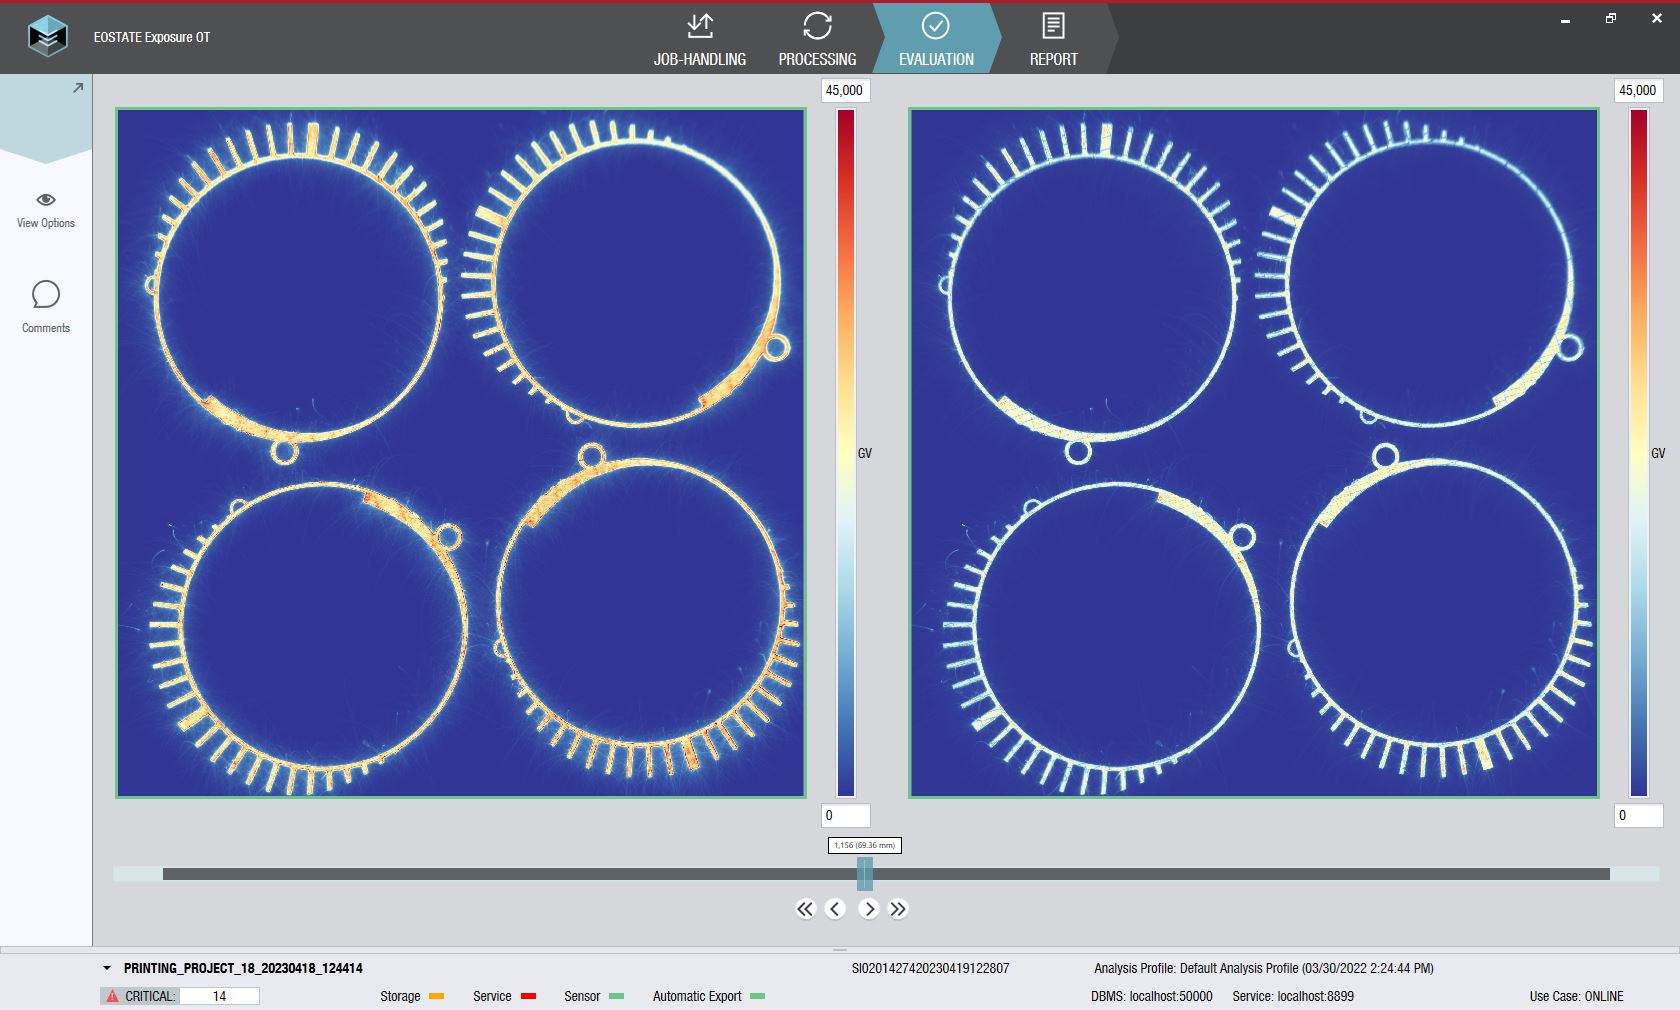Viewport: 1680px width, 1010px height.
Task: Edit right colorbar minimum value field
Action: (x=1638, y=816)
